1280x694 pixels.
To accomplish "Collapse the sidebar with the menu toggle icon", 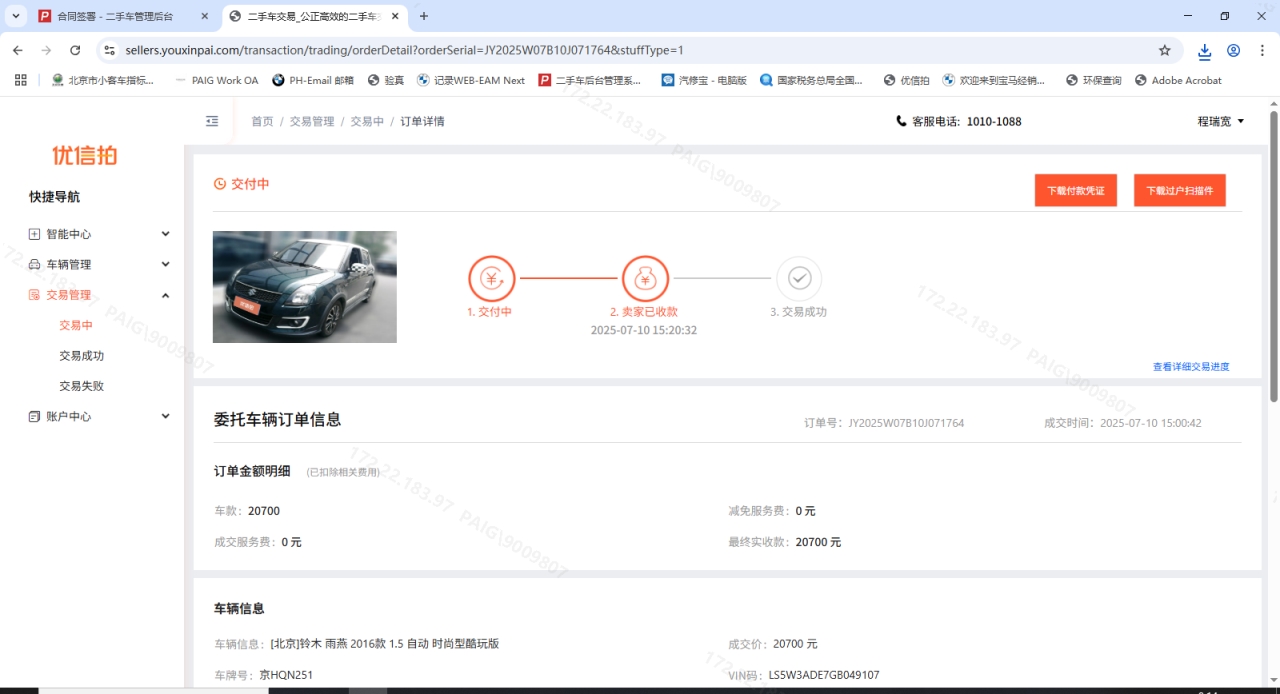I will tap(212, 121).
